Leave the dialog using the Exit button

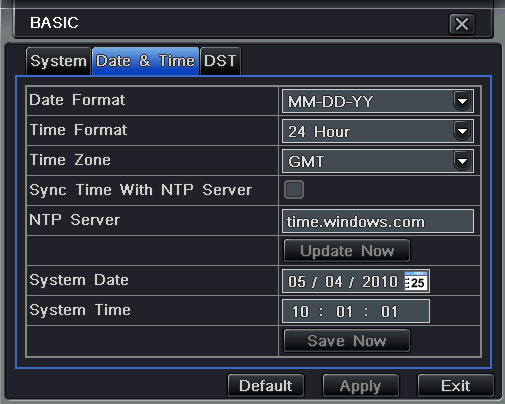(x=455, y=386)
